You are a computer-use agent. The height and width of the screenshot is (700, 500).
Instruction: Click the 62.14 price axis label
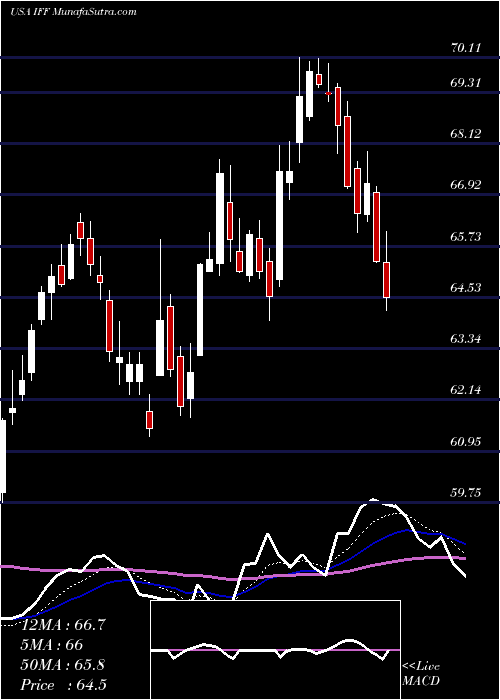pos(465,390)
